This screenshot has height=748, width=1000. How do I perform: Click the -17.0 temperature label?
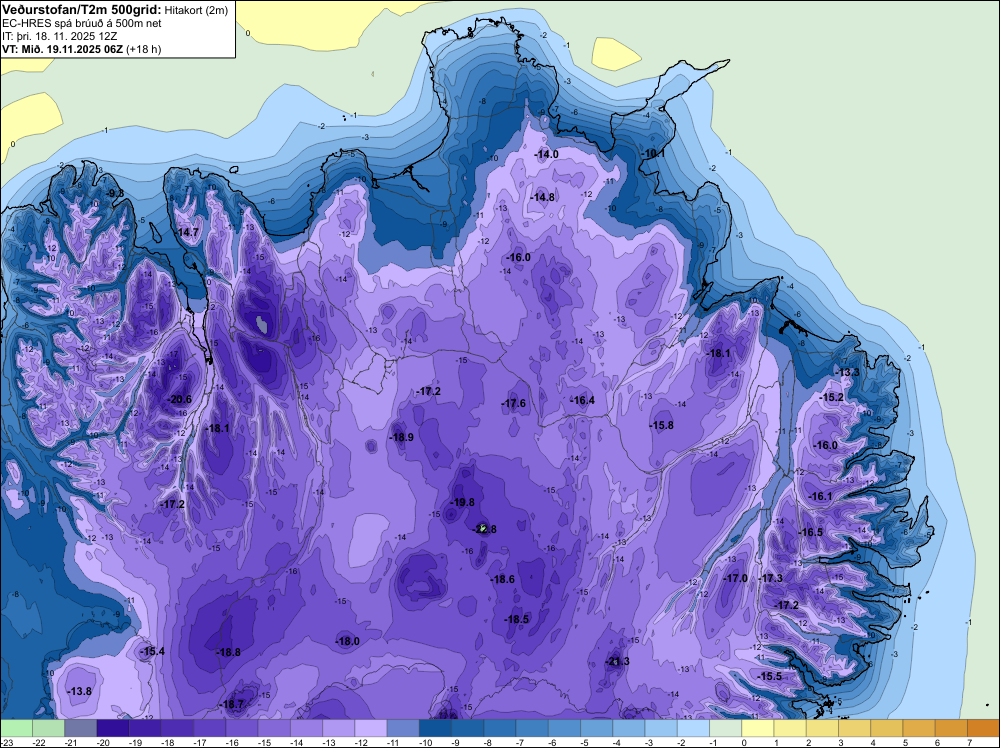pos(735,578)
